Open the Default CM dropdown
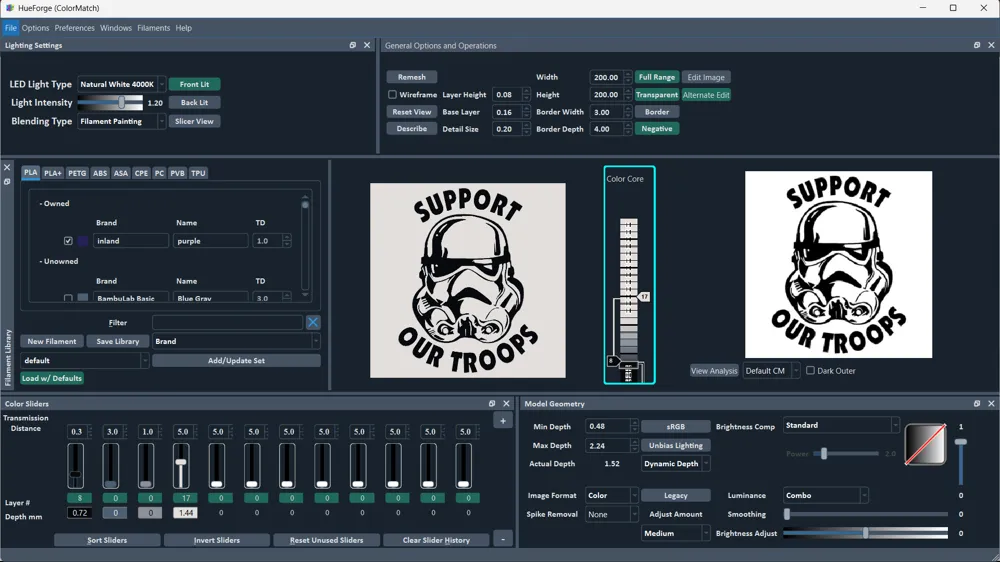This screenshot has width=1000, height=562. (771, 371)
